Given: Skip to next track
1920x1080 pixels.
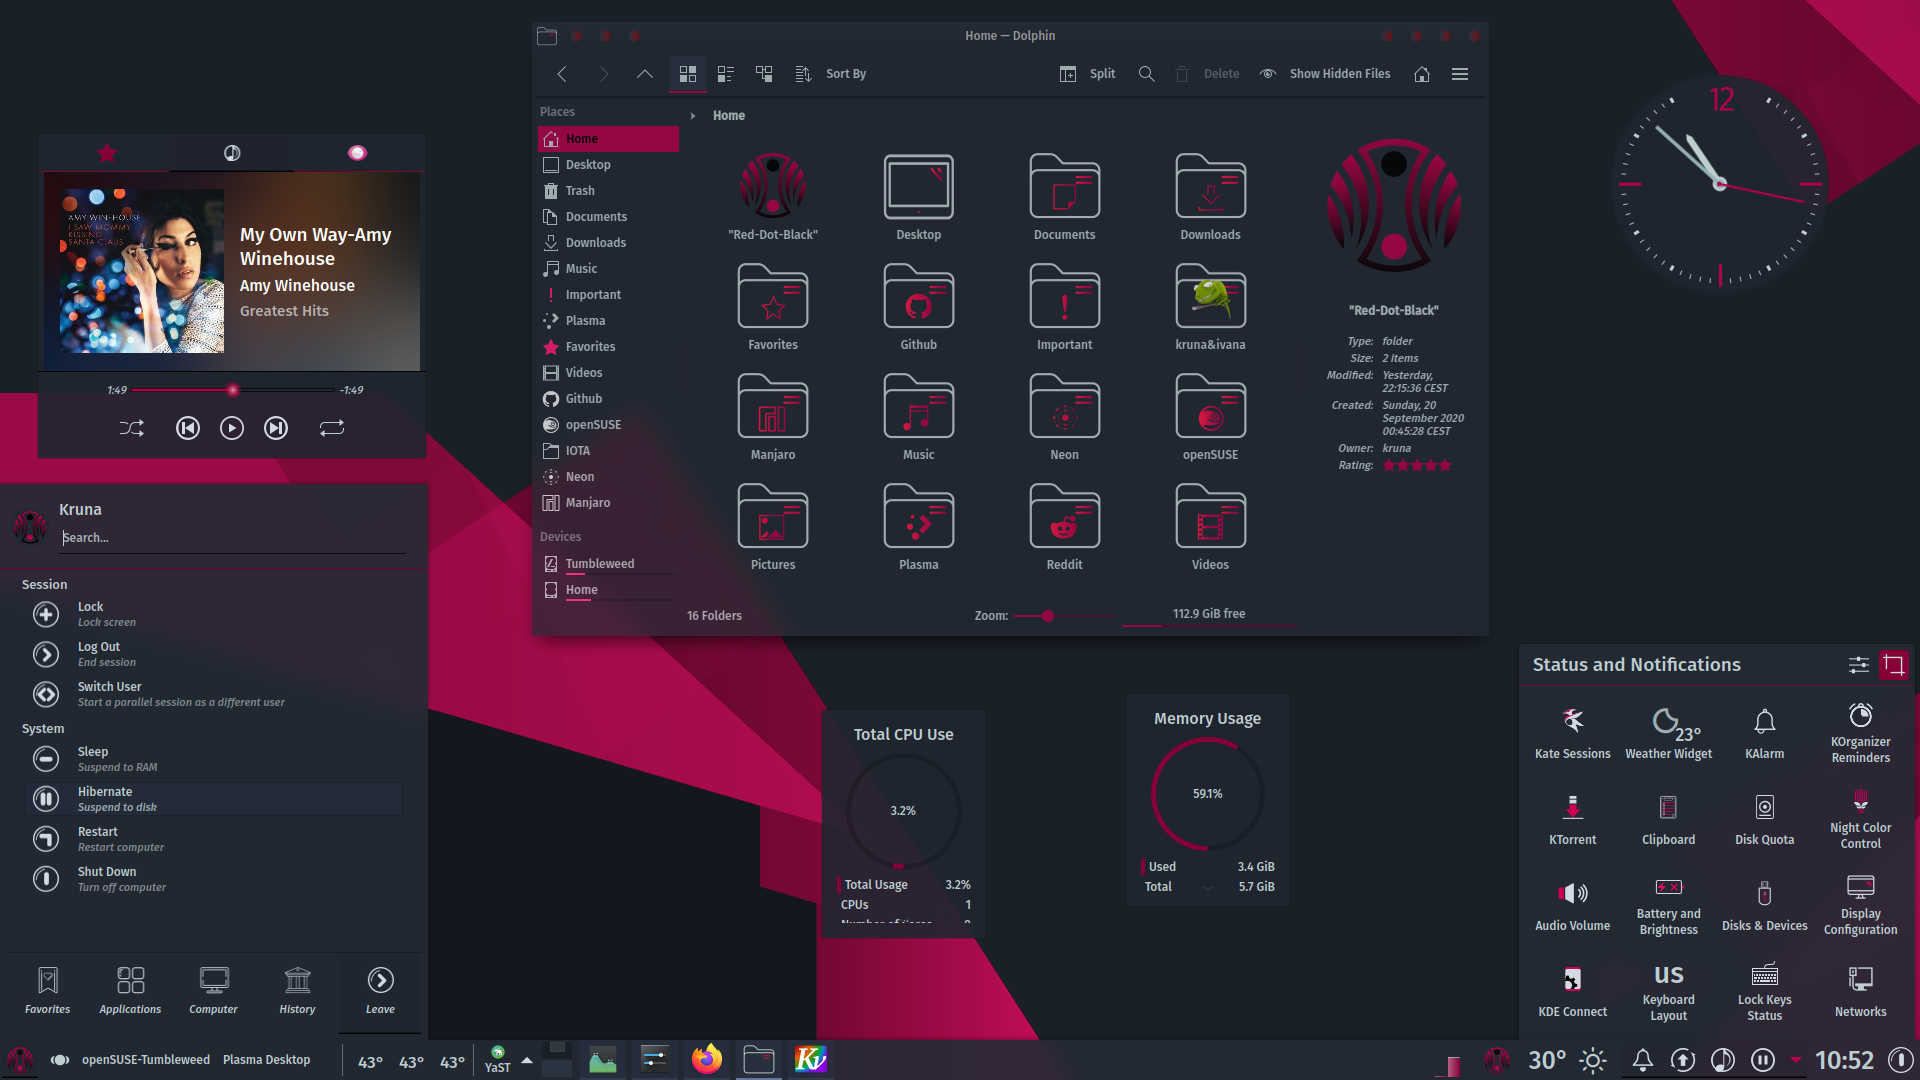Looking at the screenshot, I should 276,428.
